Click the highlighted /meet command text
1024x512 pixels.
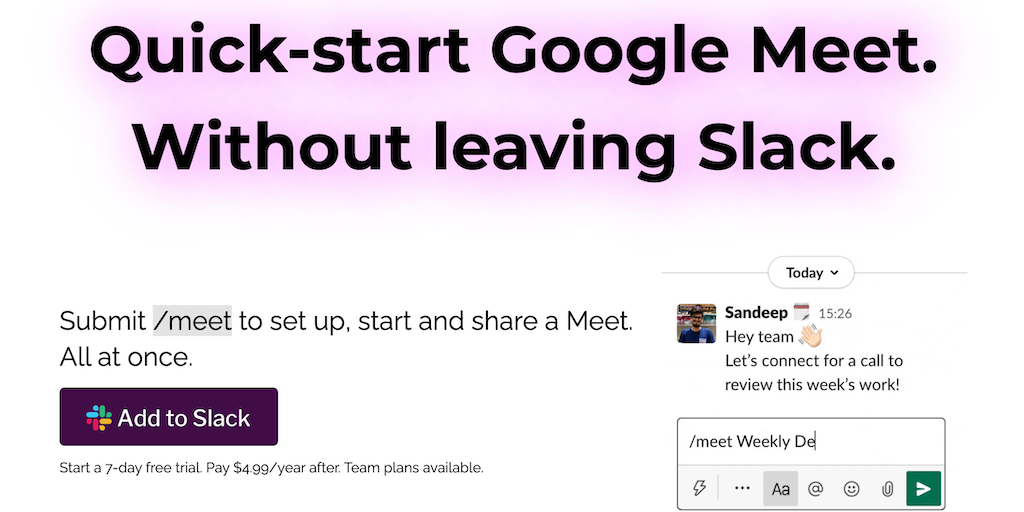(x=192, y=321)
